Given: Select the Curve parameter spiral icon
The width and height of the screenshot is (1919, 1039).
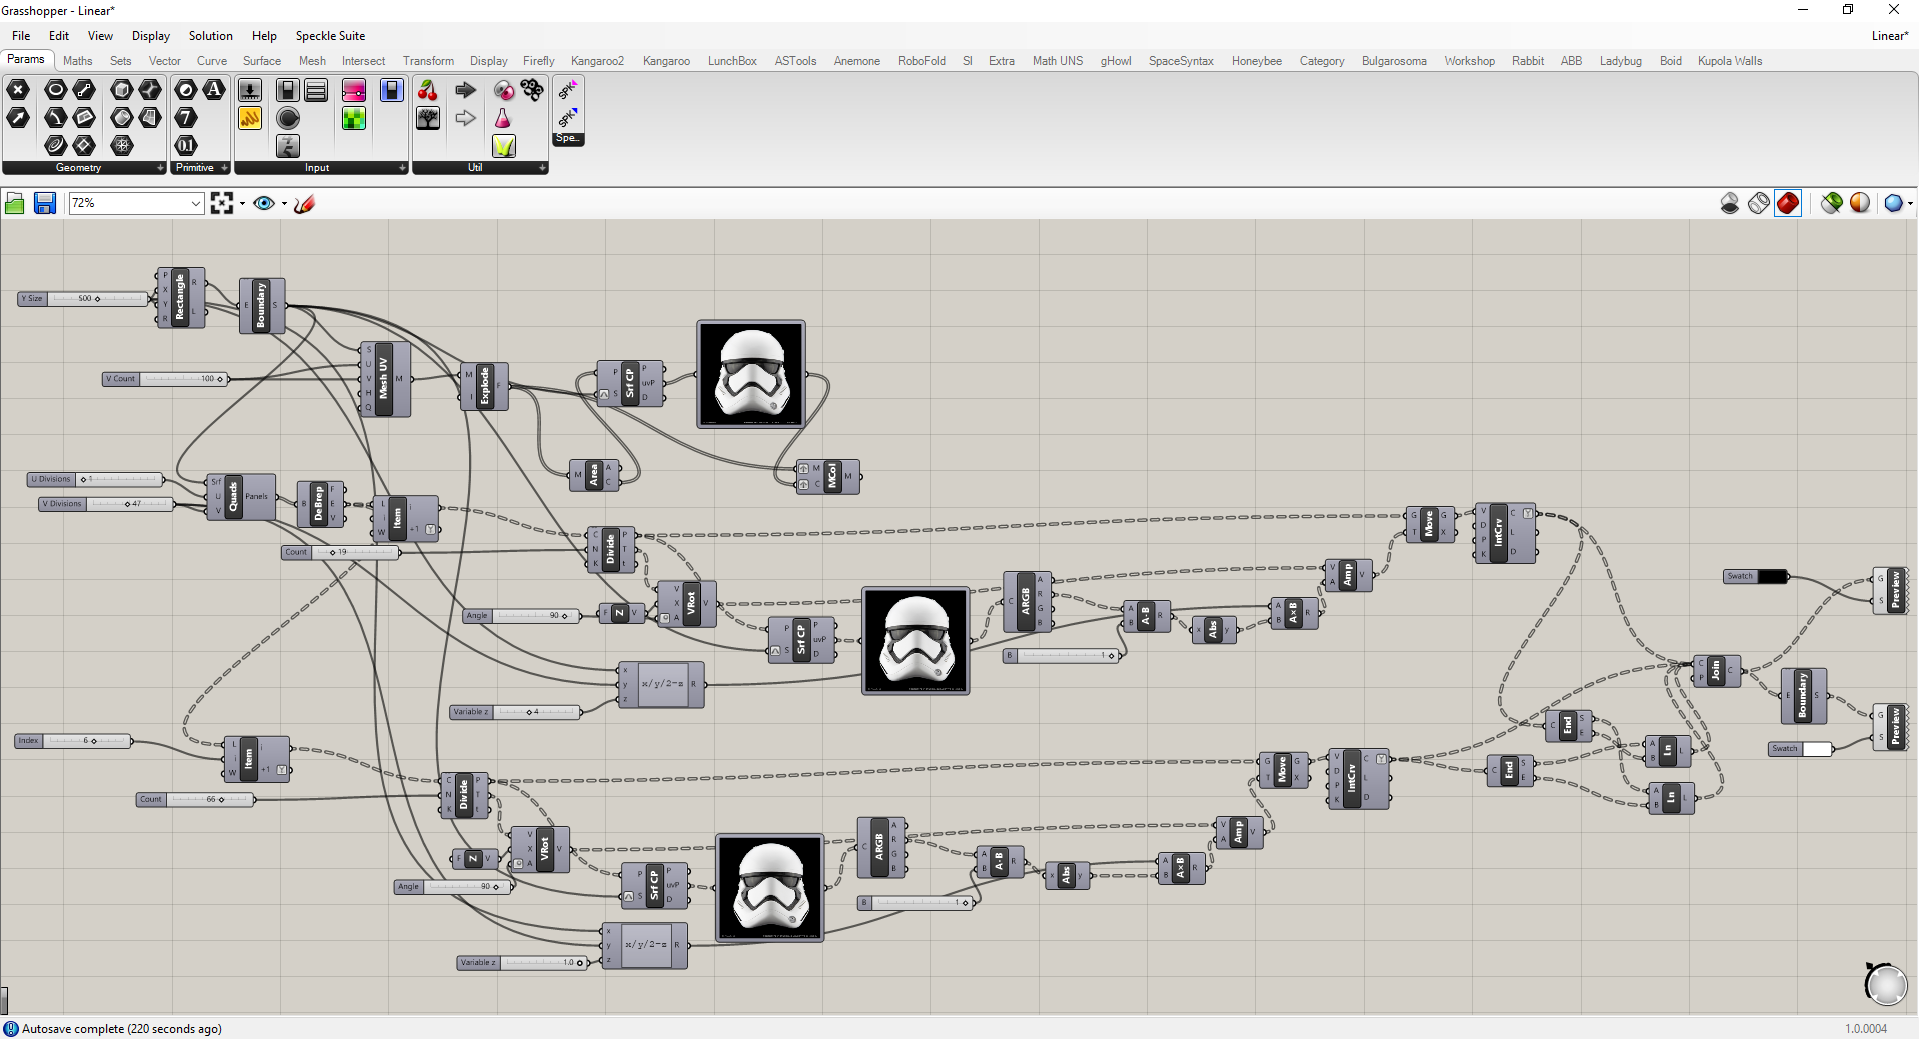Looking at the screenshot, I should point(56,146).
